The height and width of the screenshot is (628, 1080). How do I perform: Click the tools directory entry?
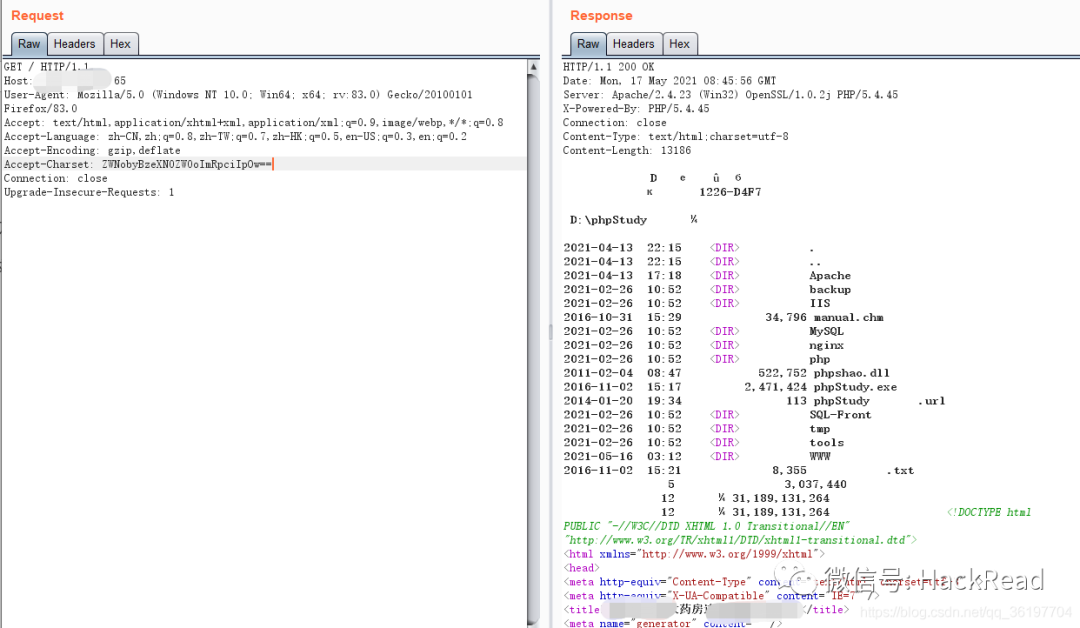[827, 443]
